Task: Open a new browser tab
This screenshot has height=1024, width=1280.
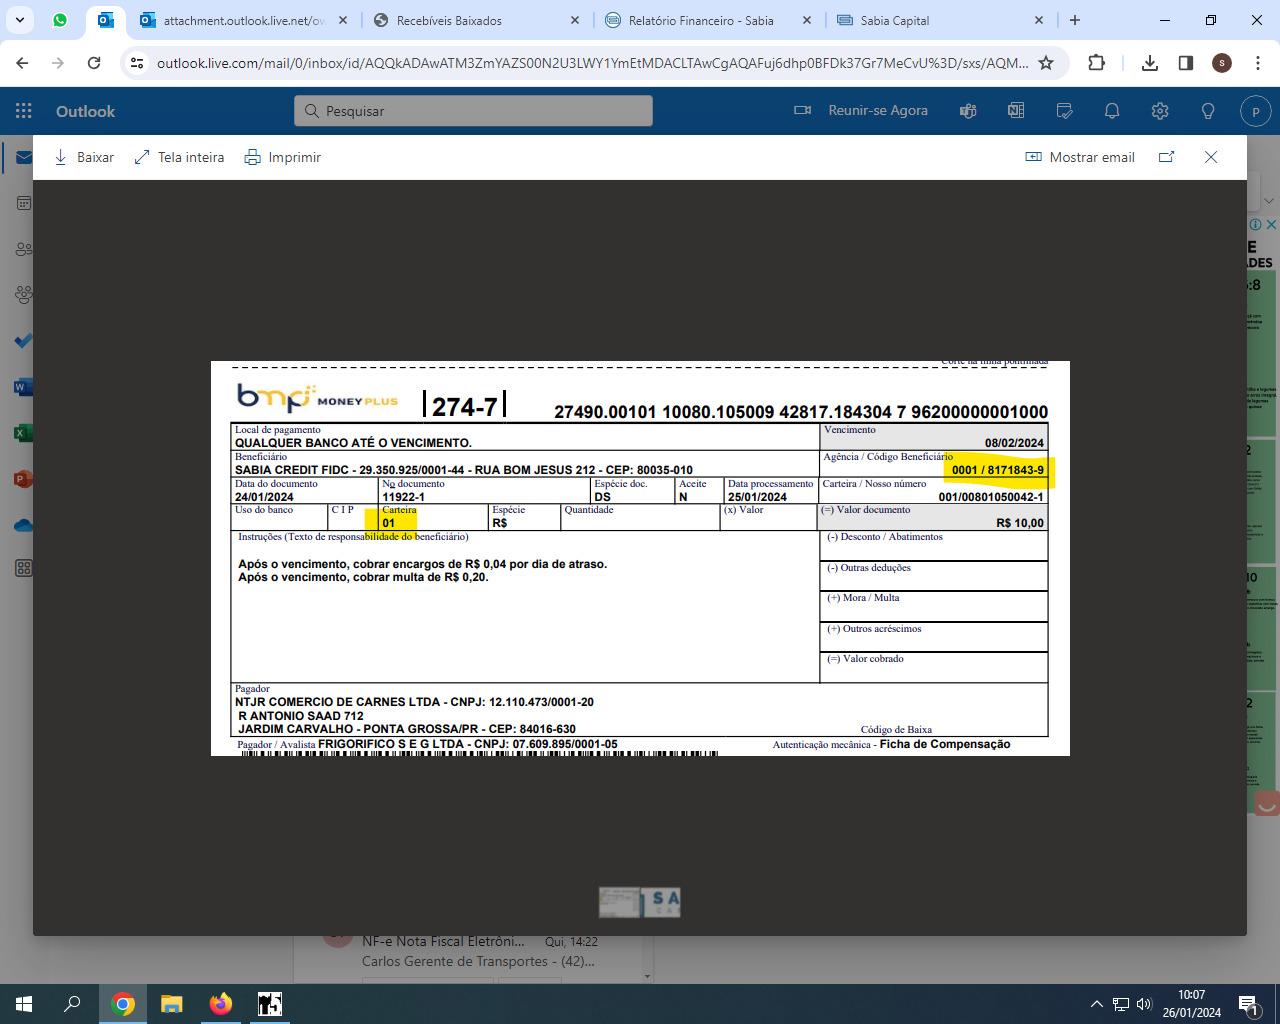Action: pyautogui.click(x=1075, y=20)
